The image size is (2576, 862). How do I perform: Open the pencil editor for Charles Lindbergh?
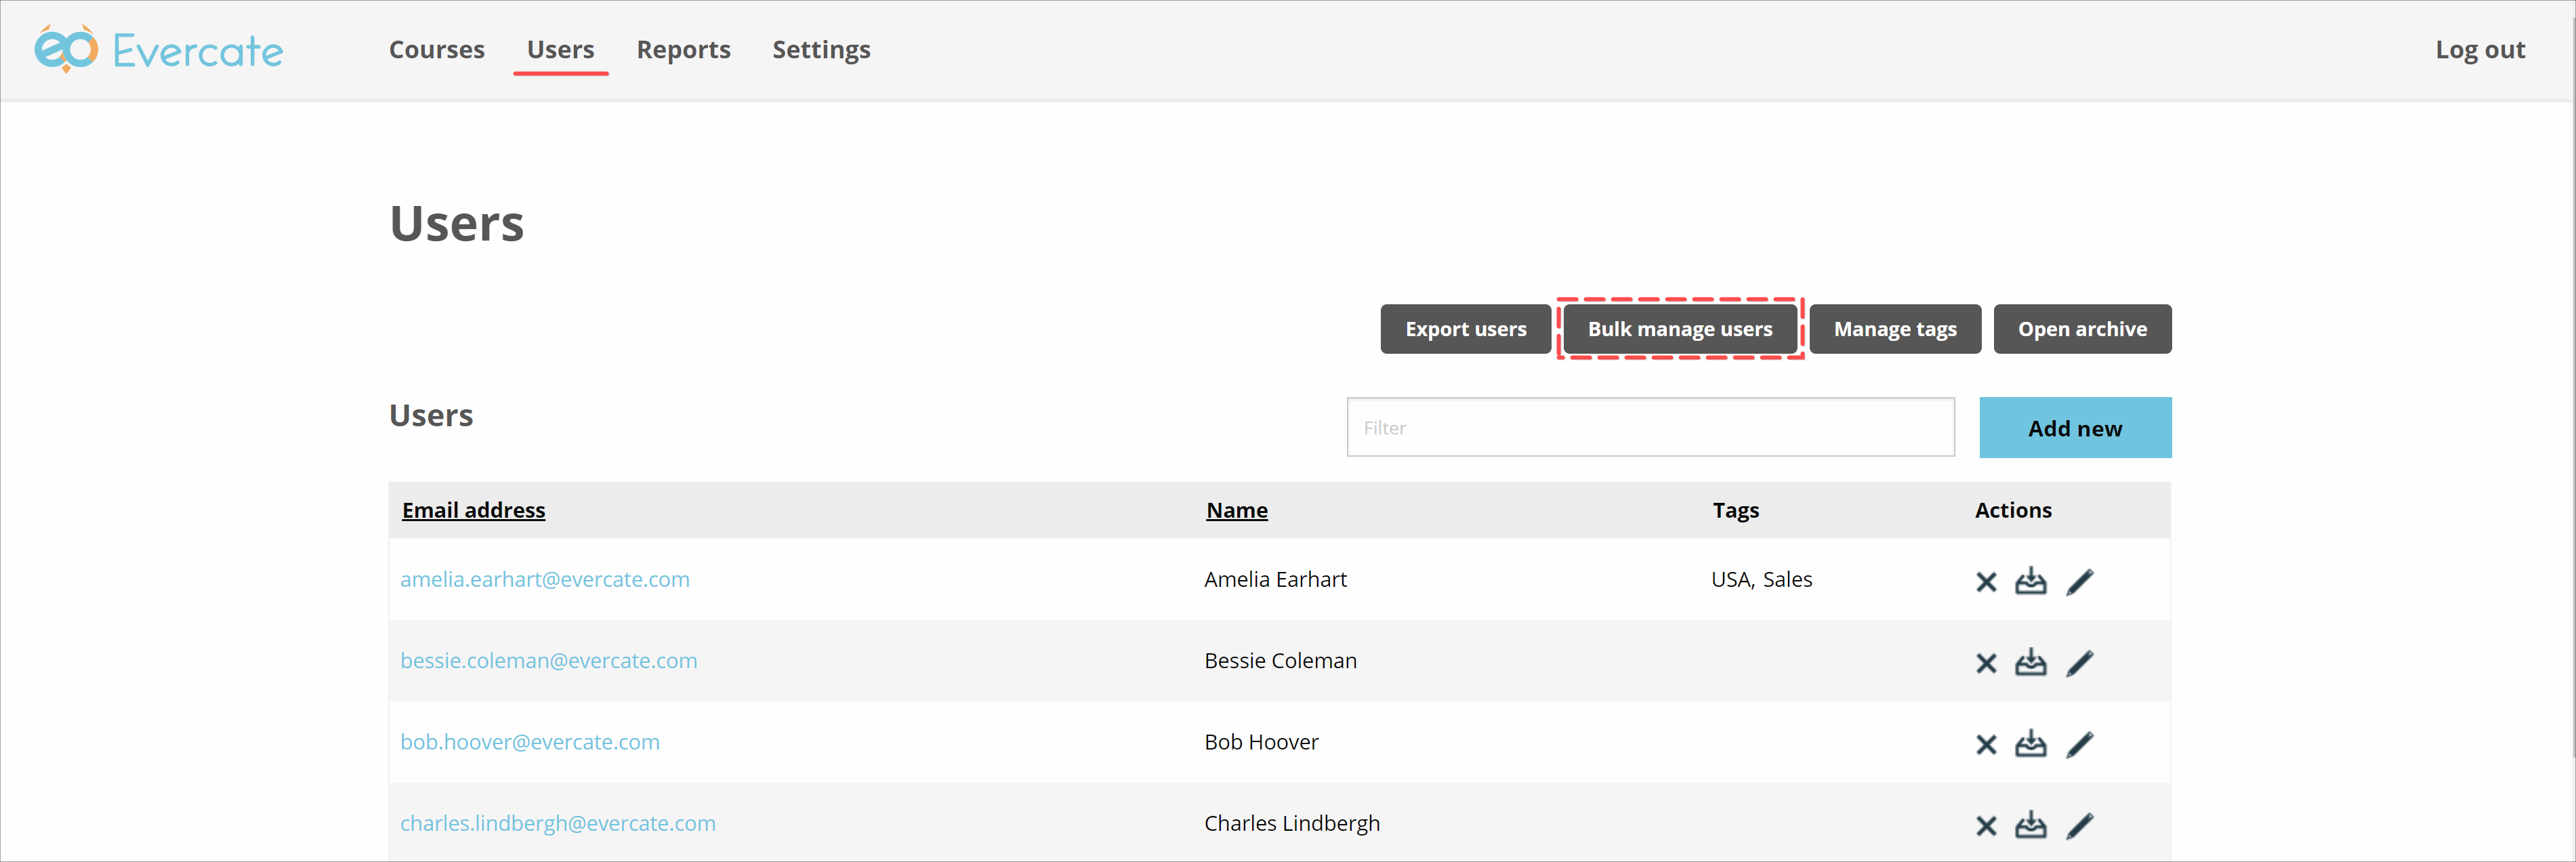coord(2080,824)
